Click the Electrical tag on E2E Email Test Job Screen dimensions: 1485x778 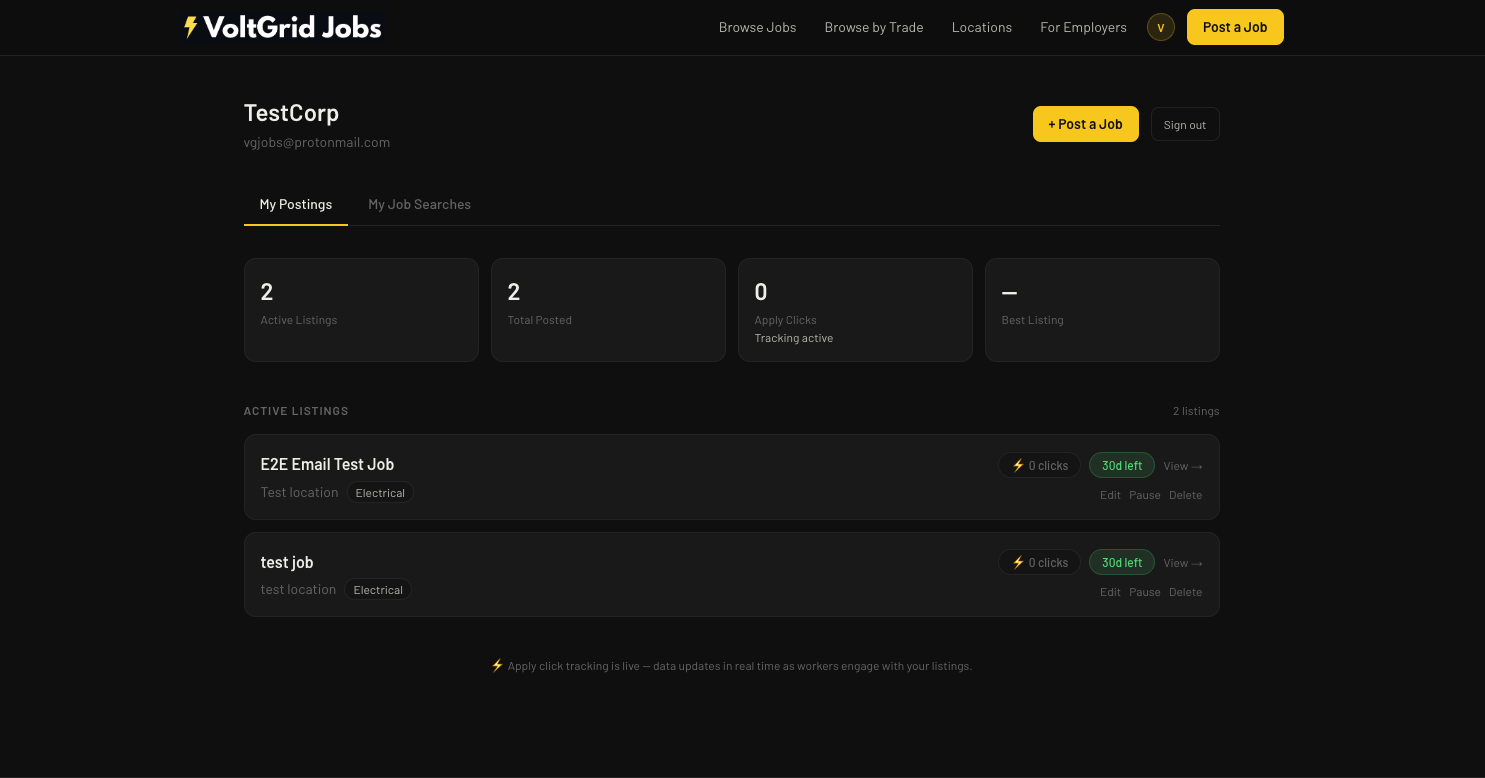click(380, 493)
